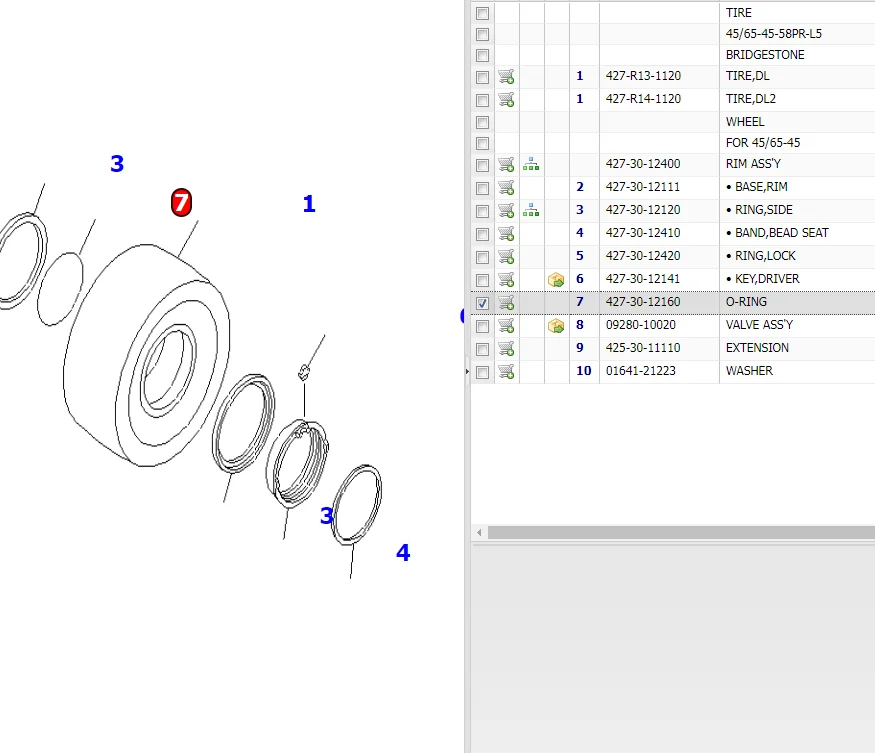The image size is (875, 753).
Task: Add EXTENSION 425-30-11110 to cart
Action: (x=506, y=348)
